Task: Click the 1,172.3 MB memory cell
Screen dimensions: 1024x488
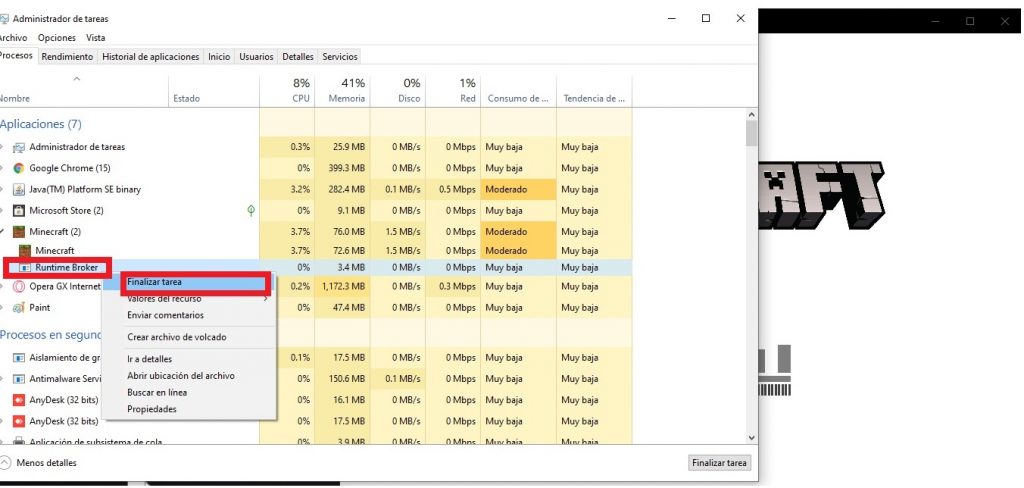Action: (342, 286)
